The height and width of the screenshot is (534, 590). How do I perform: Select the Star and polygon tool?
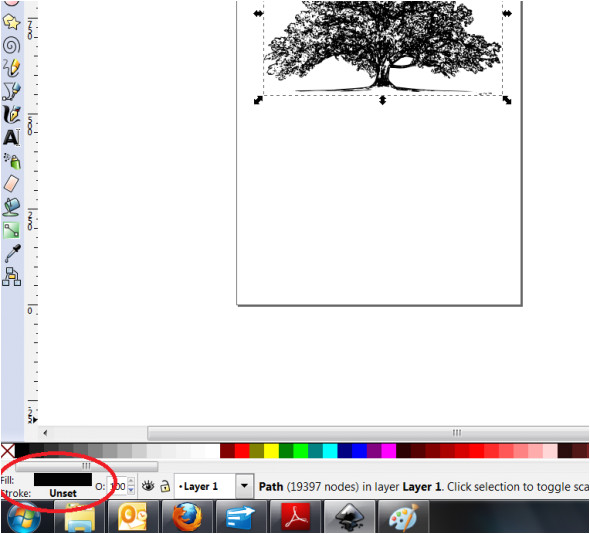(x=11, y=23)
